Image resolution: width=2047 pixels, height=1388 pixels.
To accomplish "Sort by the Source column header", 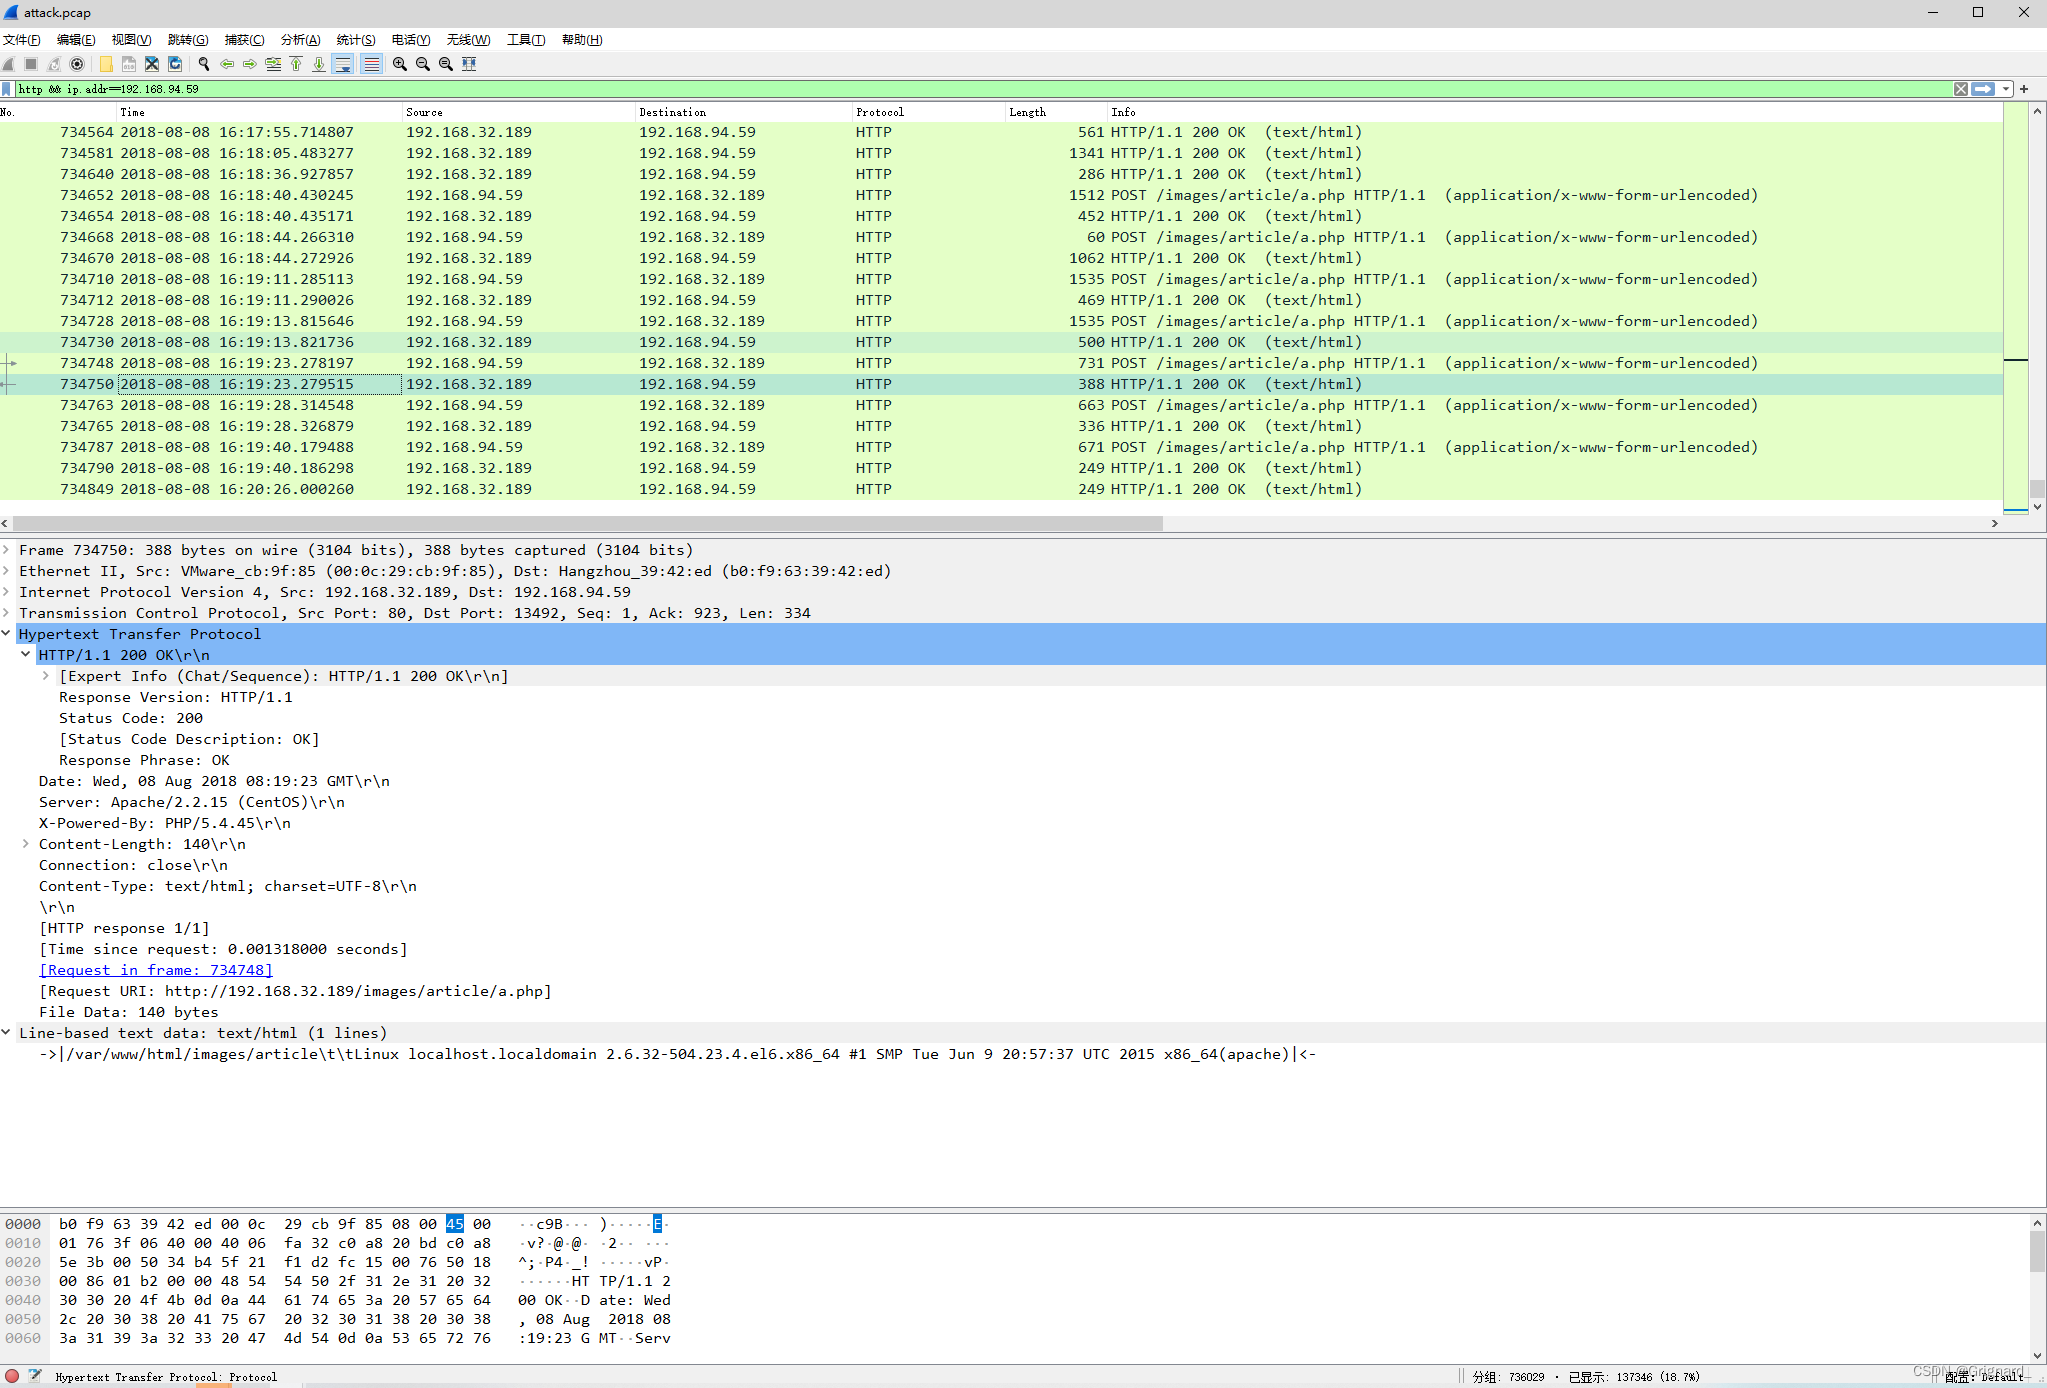I will tap(518, 112).
